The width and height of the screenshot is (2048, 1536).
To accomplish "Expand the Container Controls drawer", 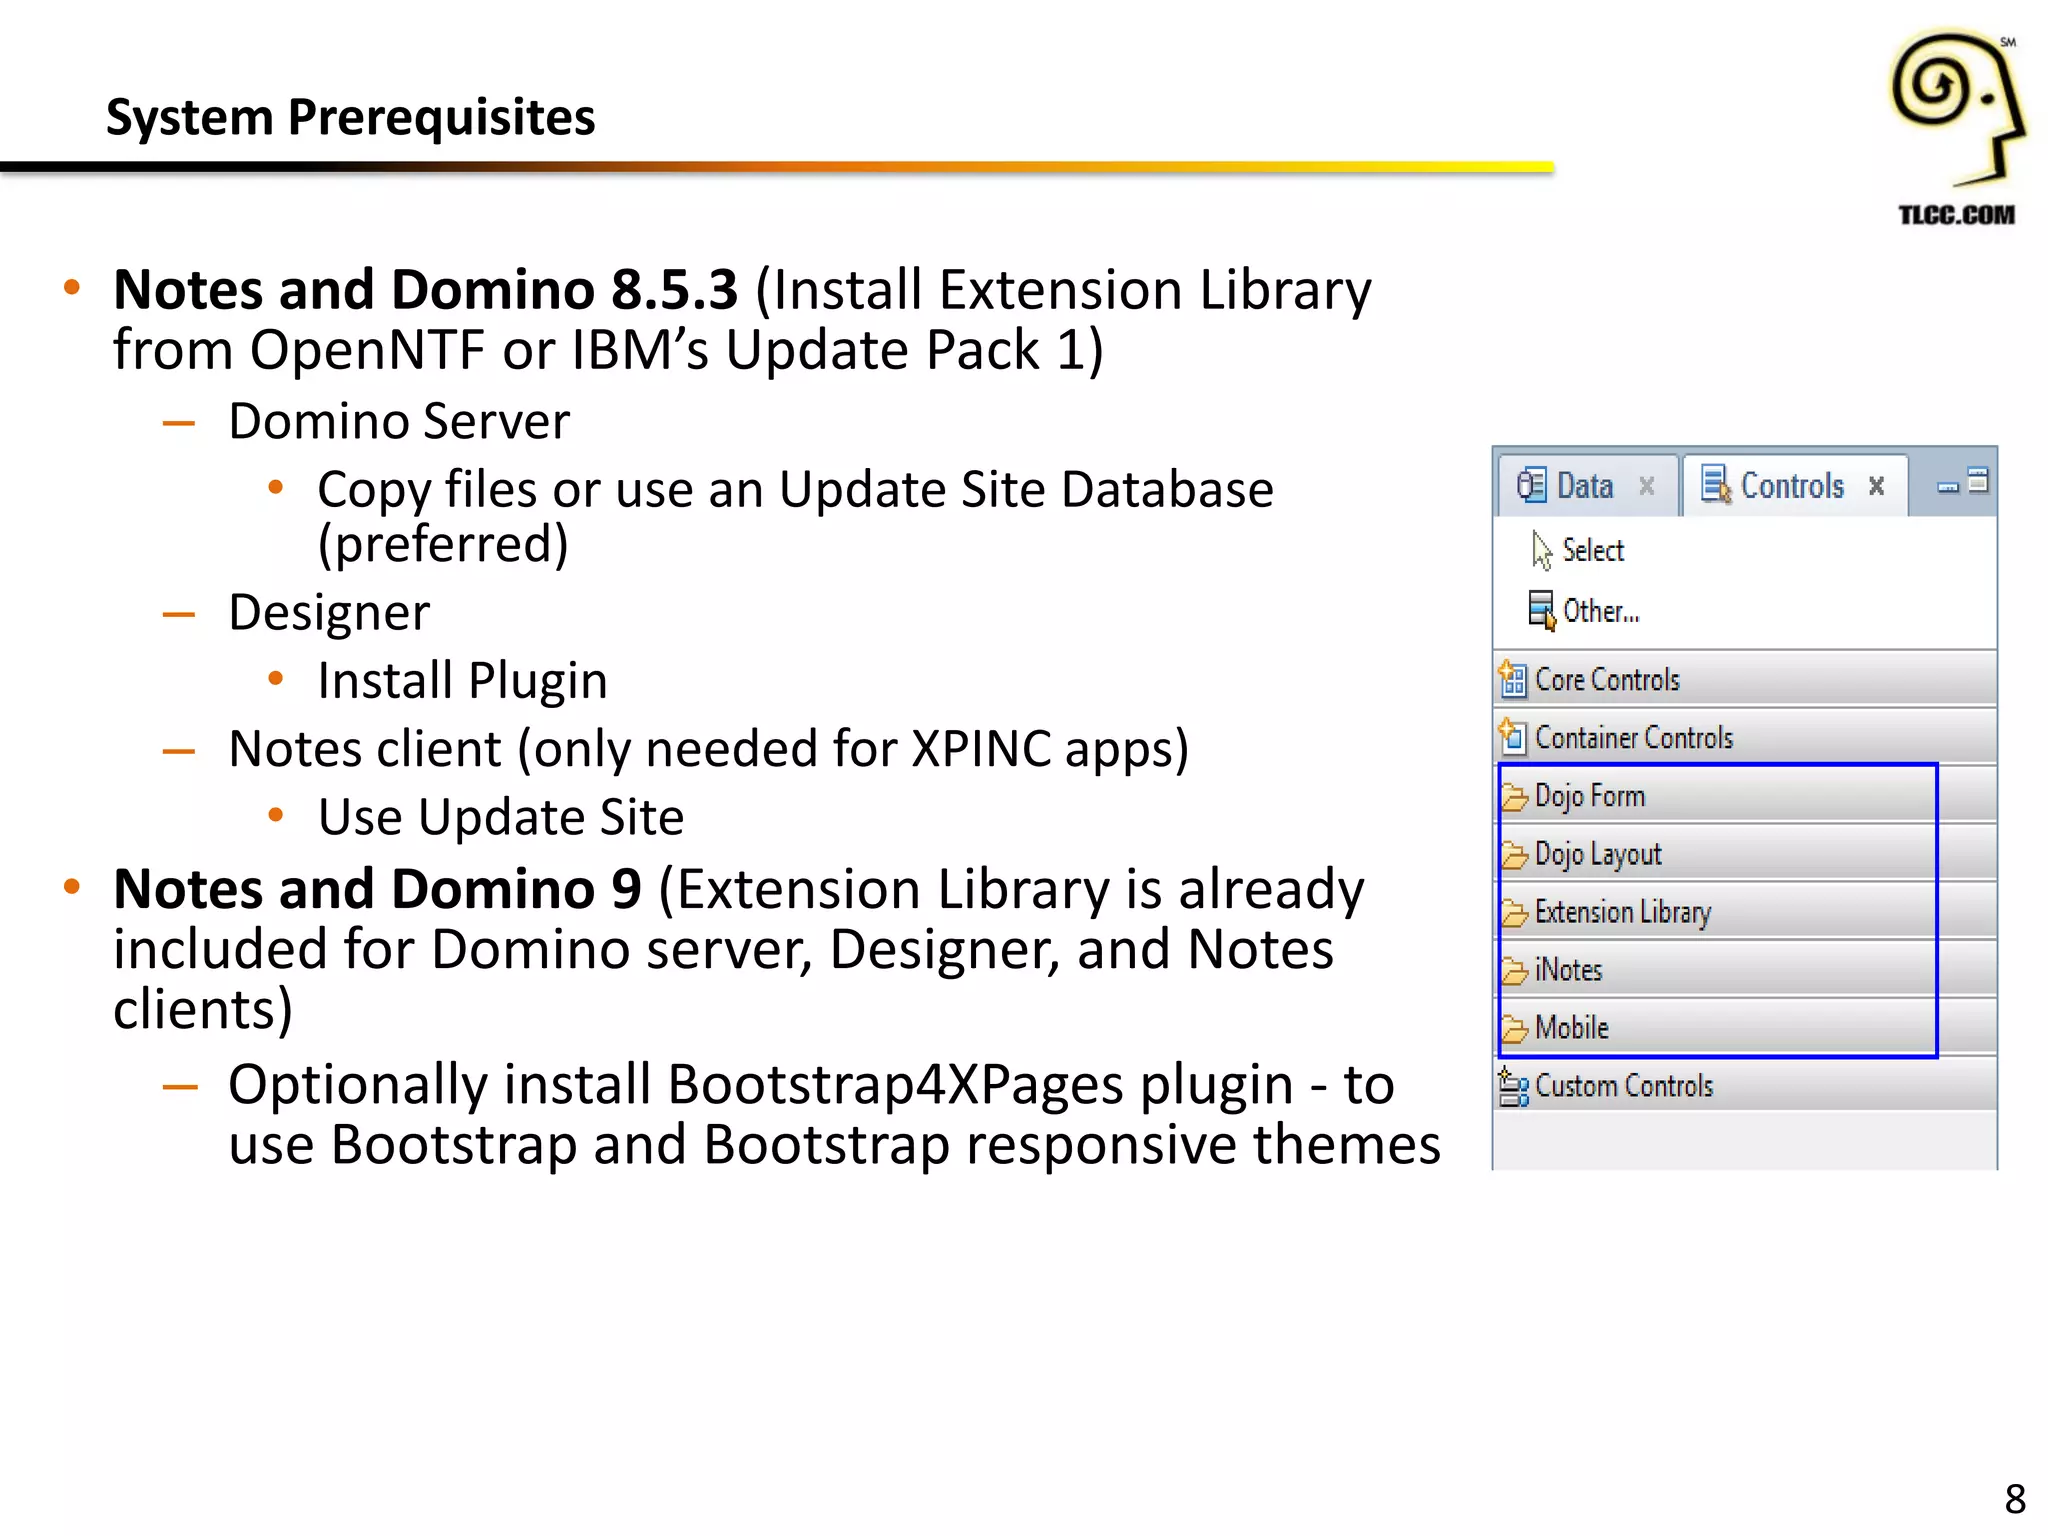I will (x=1744, y=738).
